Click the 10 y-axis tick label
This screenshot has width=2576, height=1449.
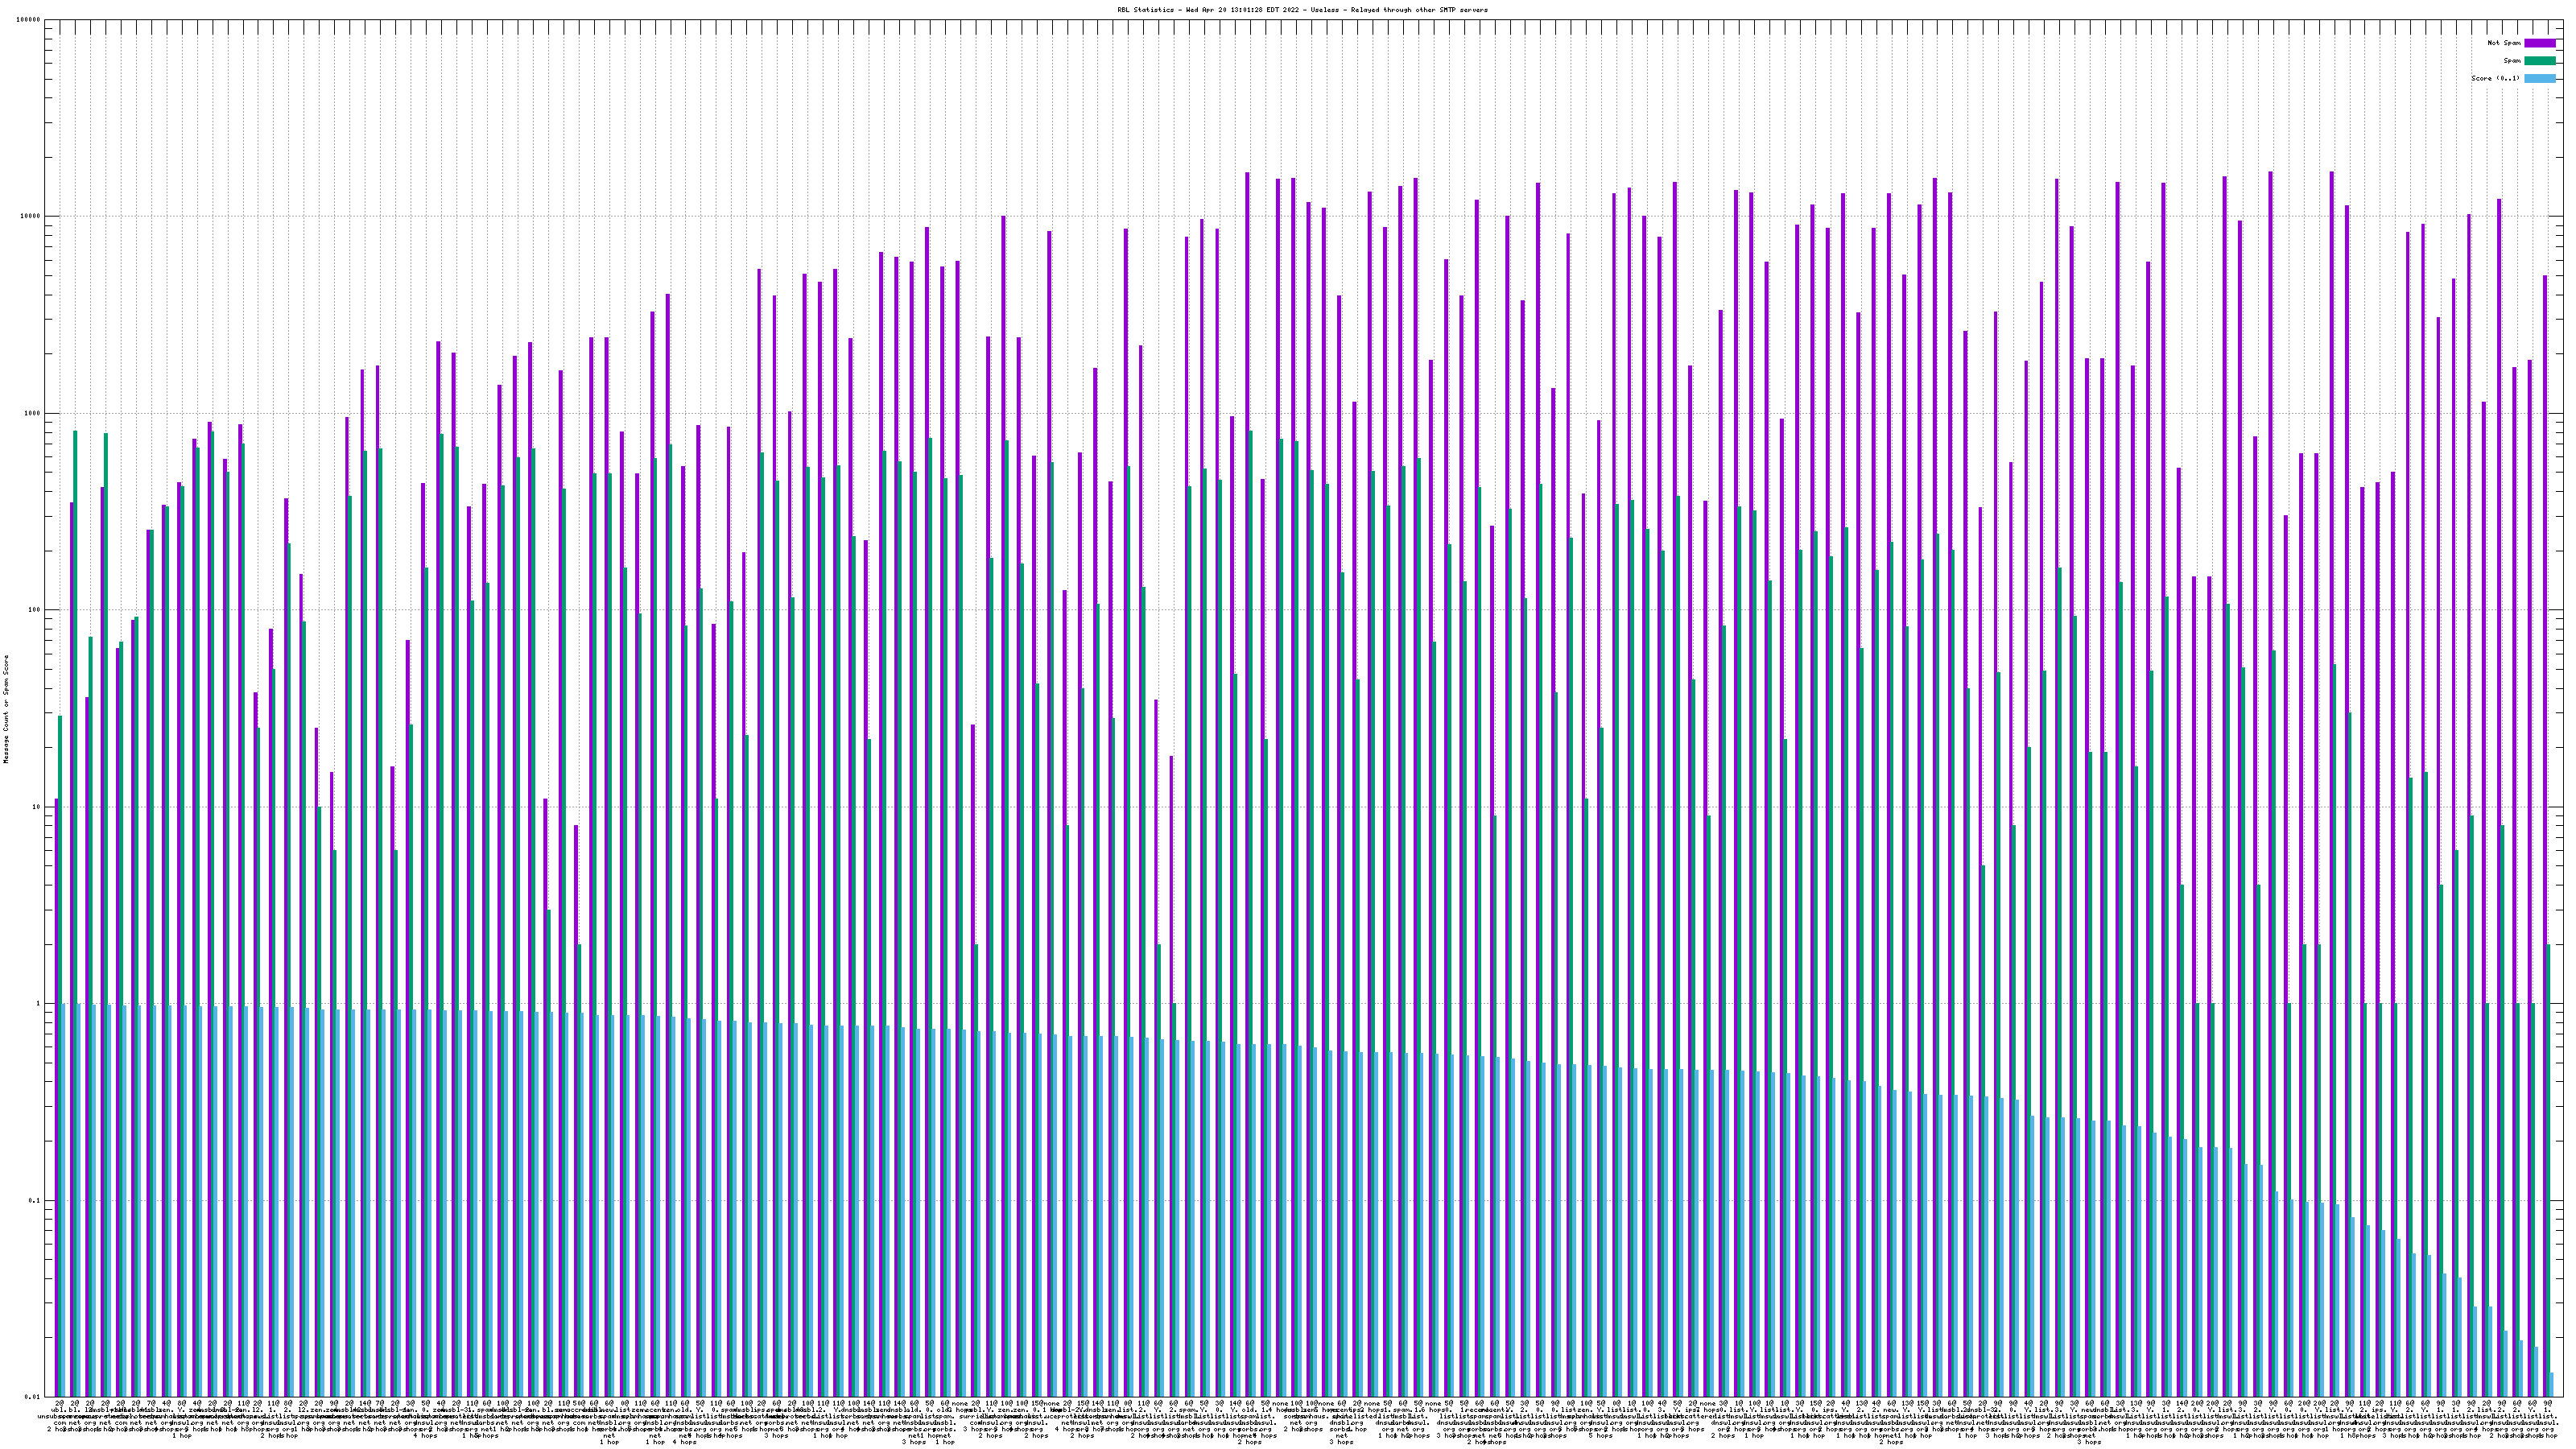[36, 807]
